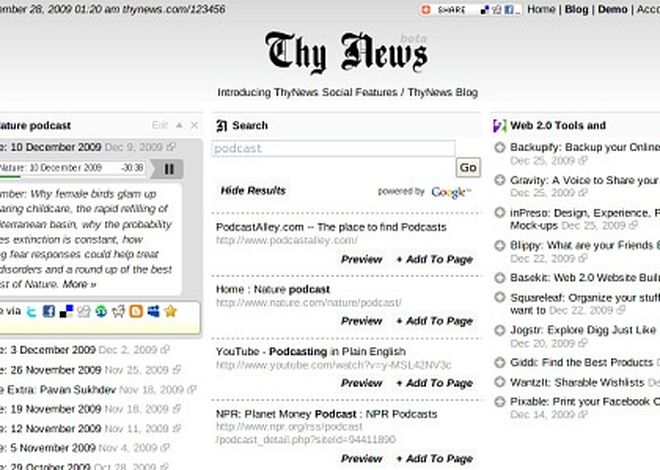This screenshot has height=470, width=660.
Task: Expand the Squareleaf item circle icon
Action: point(500,298)
